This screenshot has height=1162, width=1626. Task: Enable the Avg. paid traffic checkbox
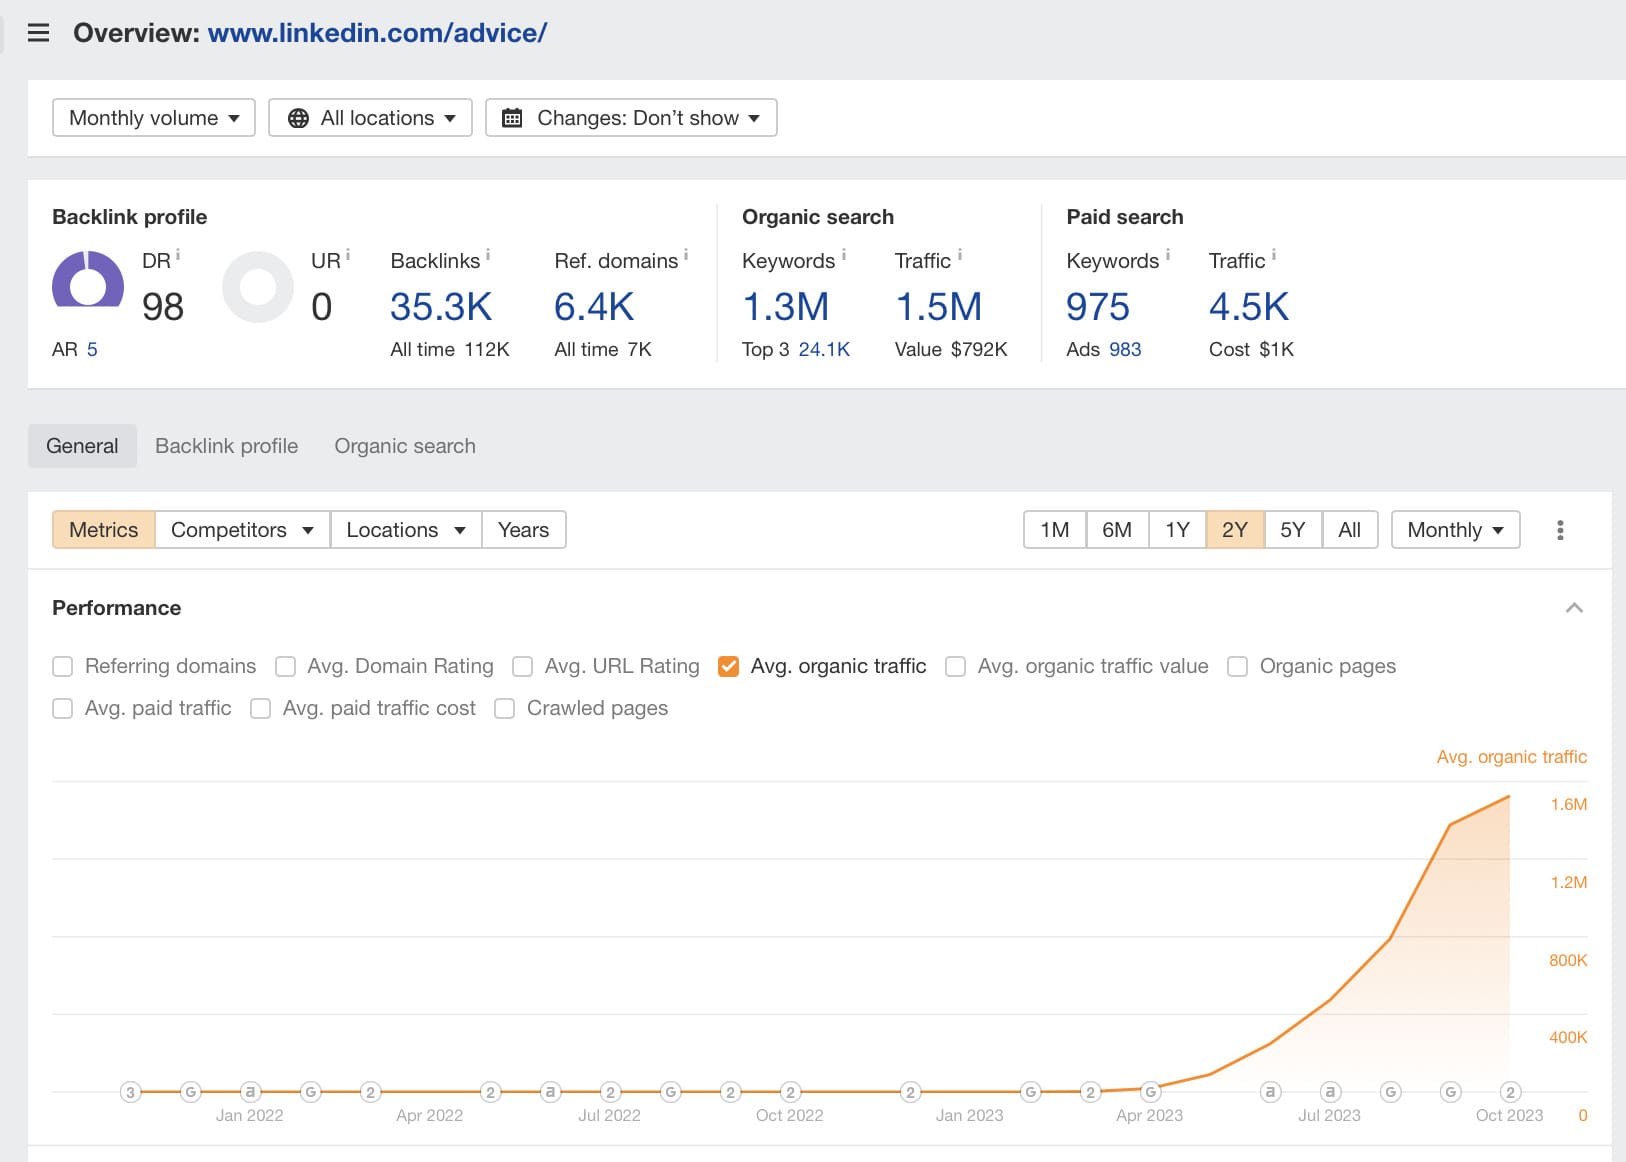[63, 708]
